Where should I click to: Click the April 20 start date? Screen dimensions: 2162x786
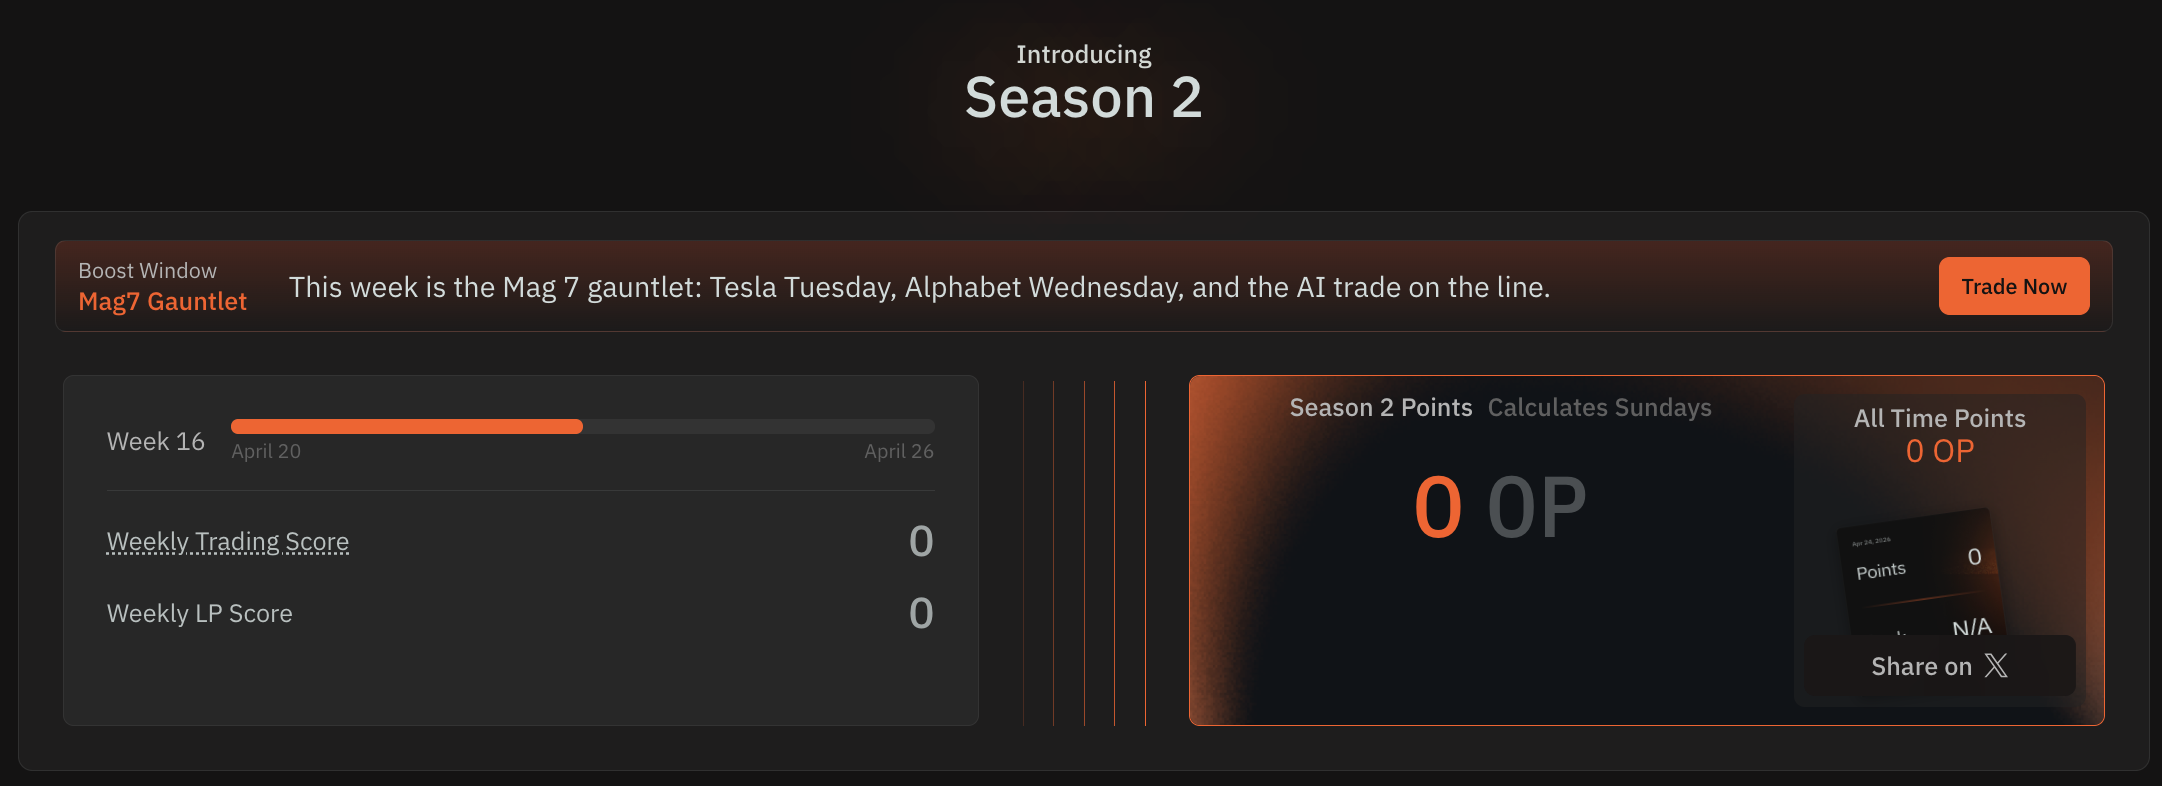(266, 452)
